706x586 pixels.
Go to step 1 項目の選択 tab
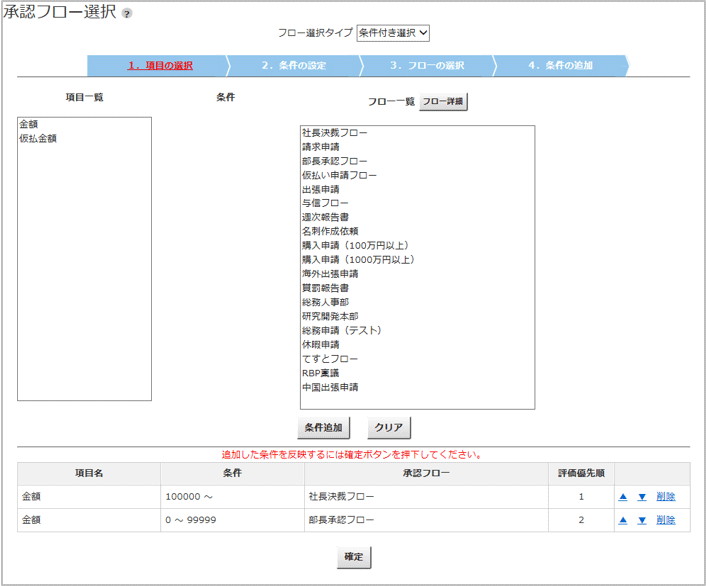(x=160, y=66)
